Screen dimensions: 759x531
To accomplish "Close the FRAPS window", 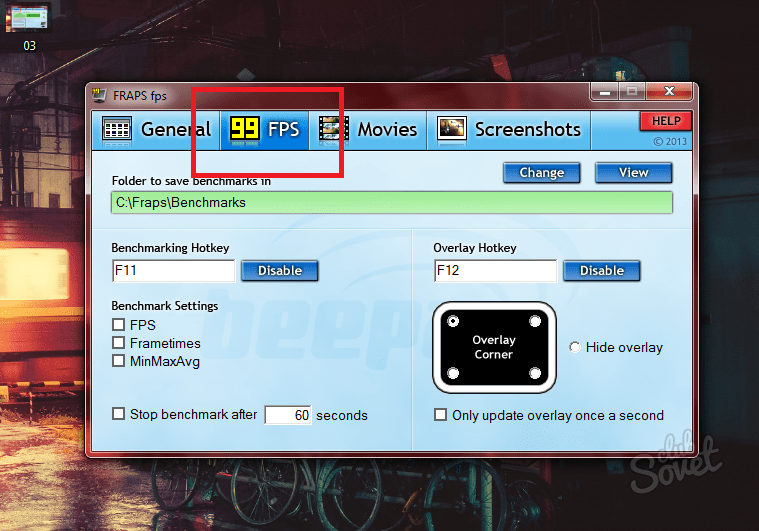I will coord(669,91).
